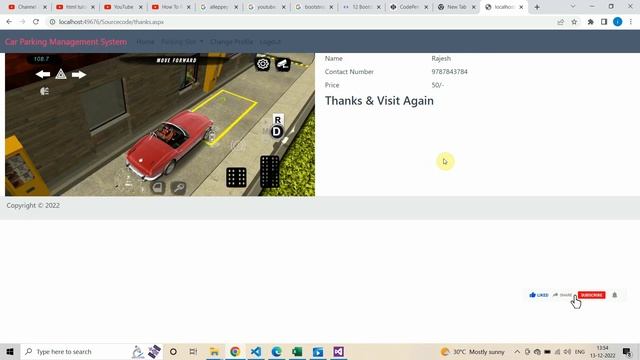Click the accelerator pedal in game image
This screenshot has height=360, width=640.
tap(270, 172)
